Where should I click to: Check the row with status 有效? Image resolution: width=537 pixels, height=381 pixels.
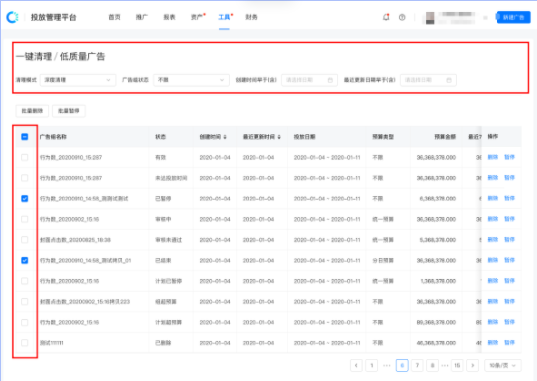coord(25,157)
